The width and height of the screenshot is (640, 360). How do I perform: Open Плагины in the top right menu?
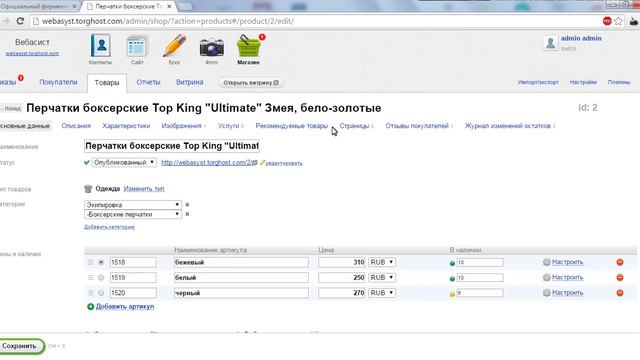pos(619,82)
